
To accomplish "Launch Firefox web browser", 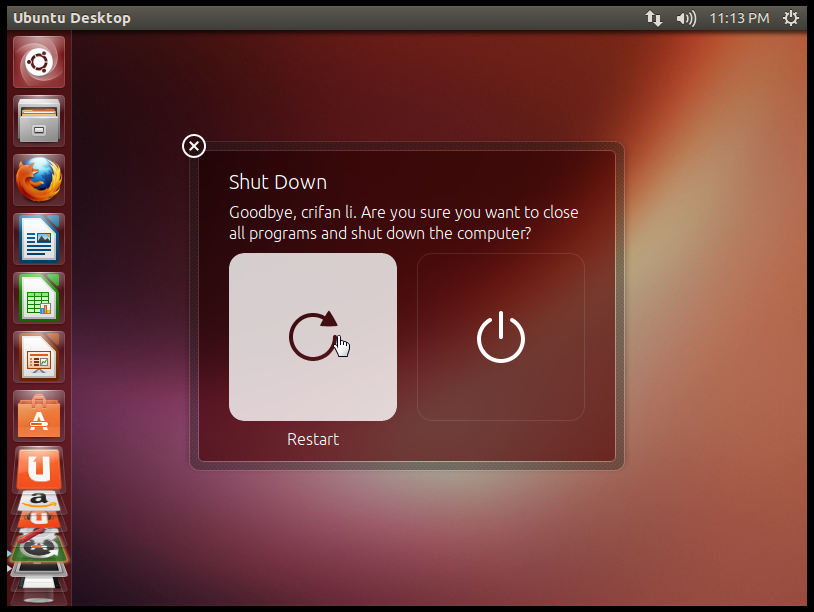I will [39, 180].
